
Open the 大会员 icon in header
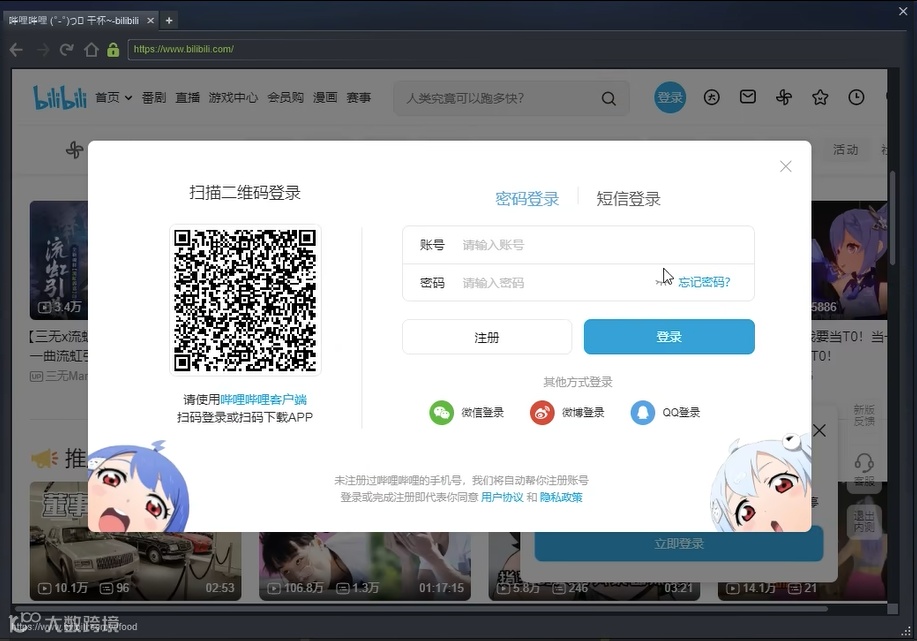[x=711, y=98]
